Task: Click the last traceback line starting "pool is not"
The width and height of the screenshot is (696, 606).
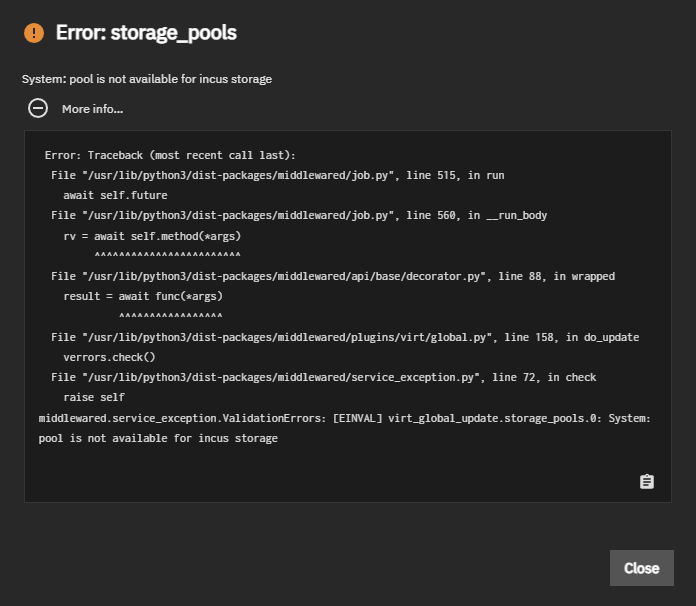Action: 158,439
